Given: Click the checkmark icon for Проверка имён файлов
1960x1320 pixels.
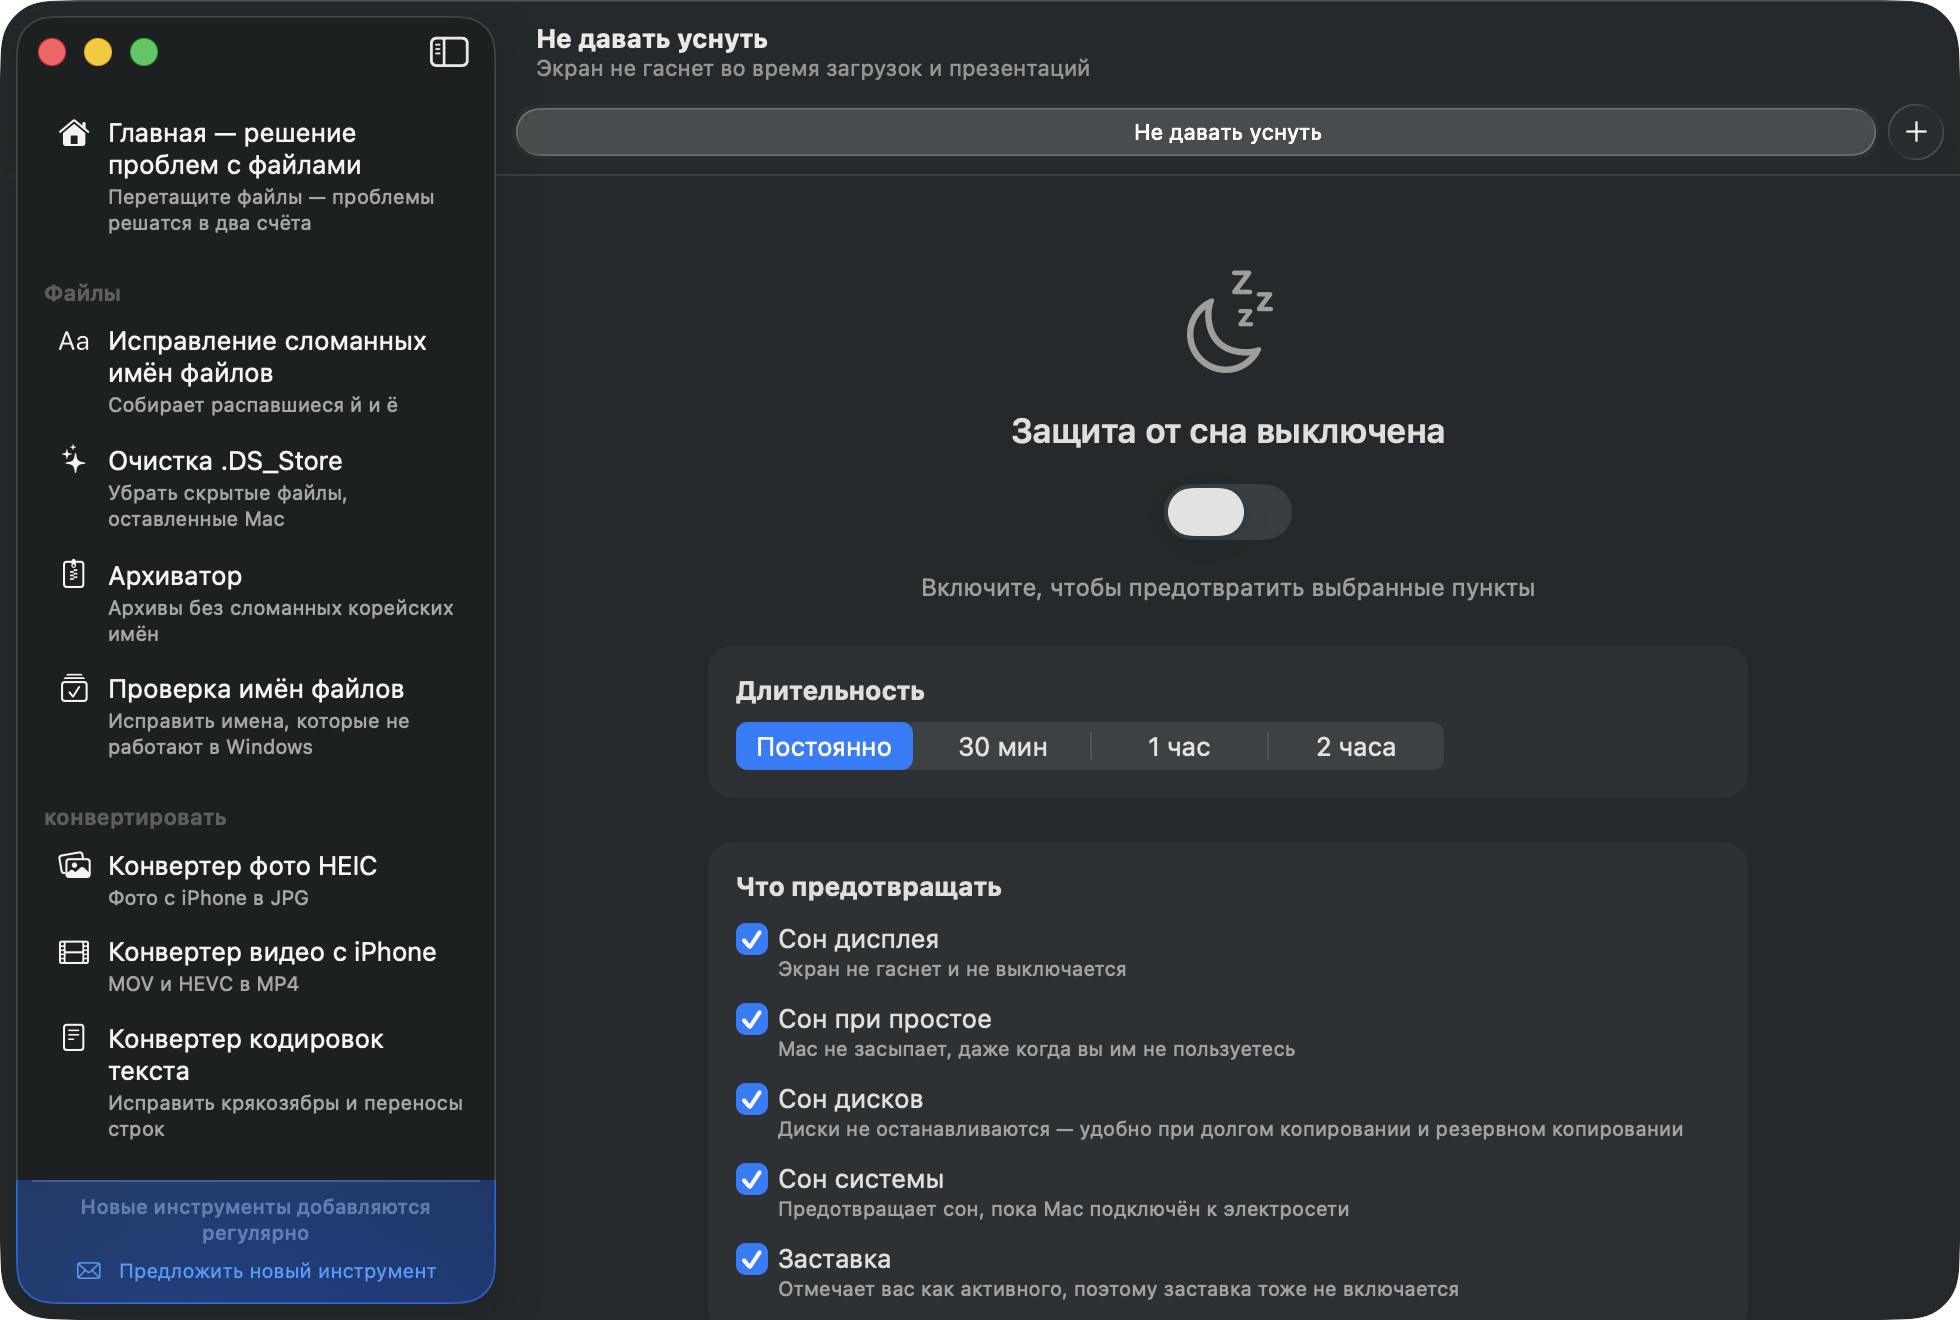Looking at the screenshot, I should 74,688.
